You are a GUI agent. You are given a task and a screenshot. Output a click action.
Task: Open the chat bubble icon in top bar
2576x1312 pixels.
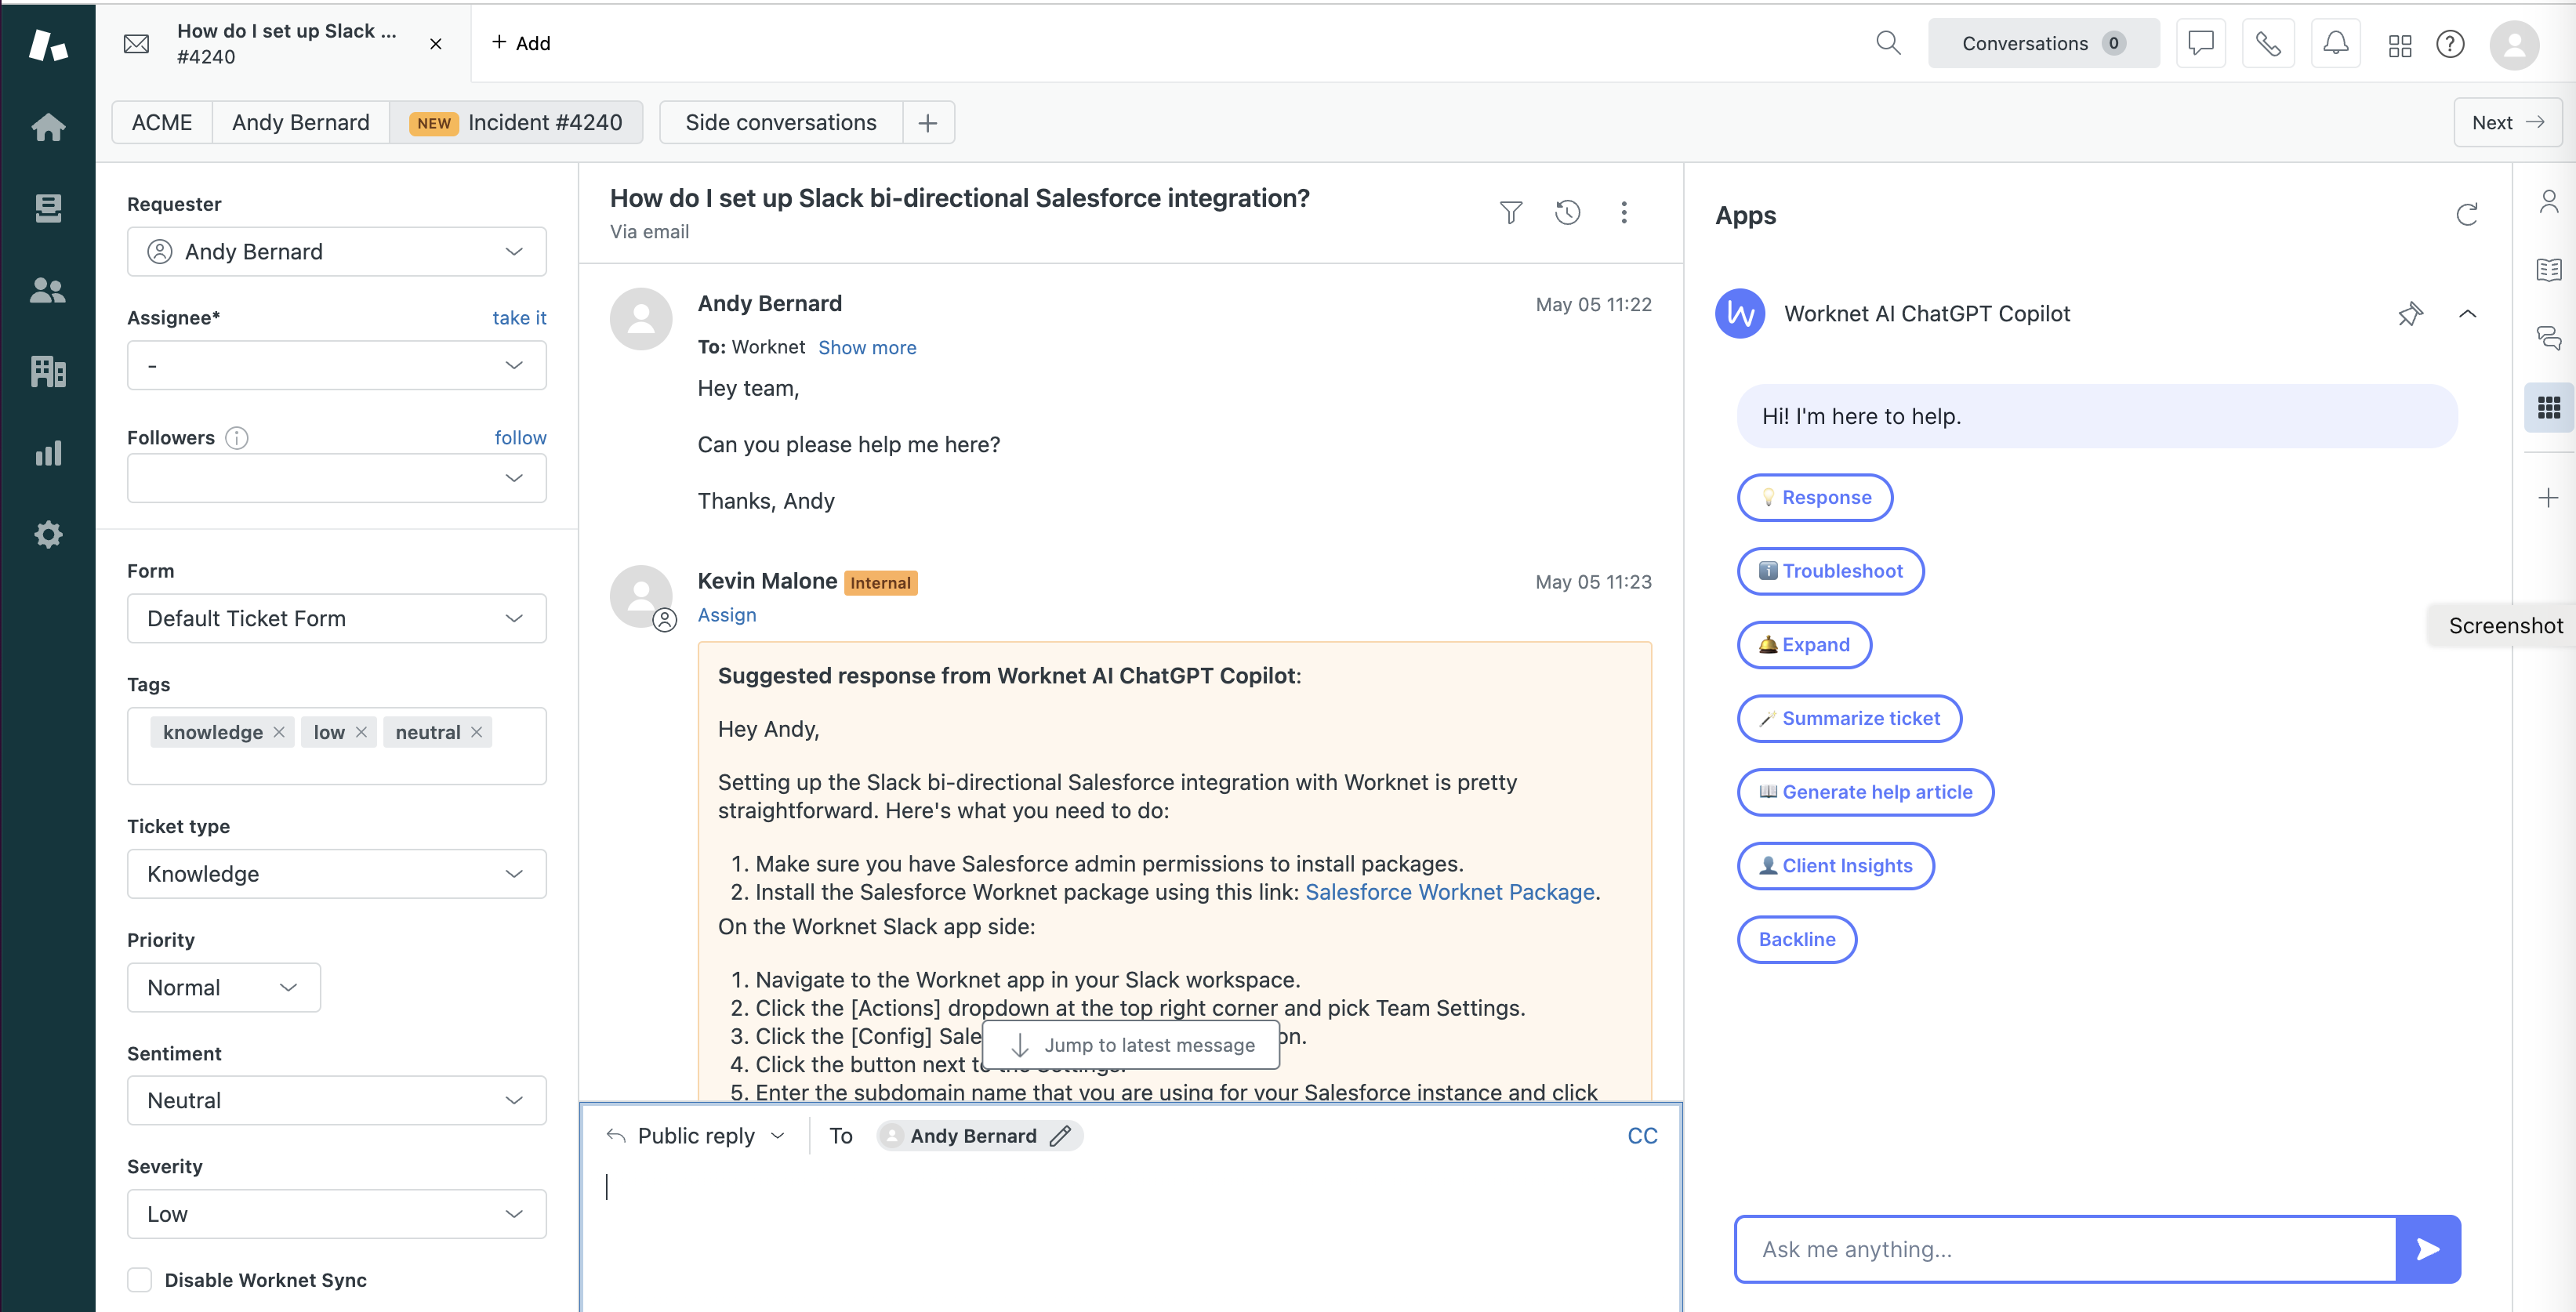[2201, 43]
